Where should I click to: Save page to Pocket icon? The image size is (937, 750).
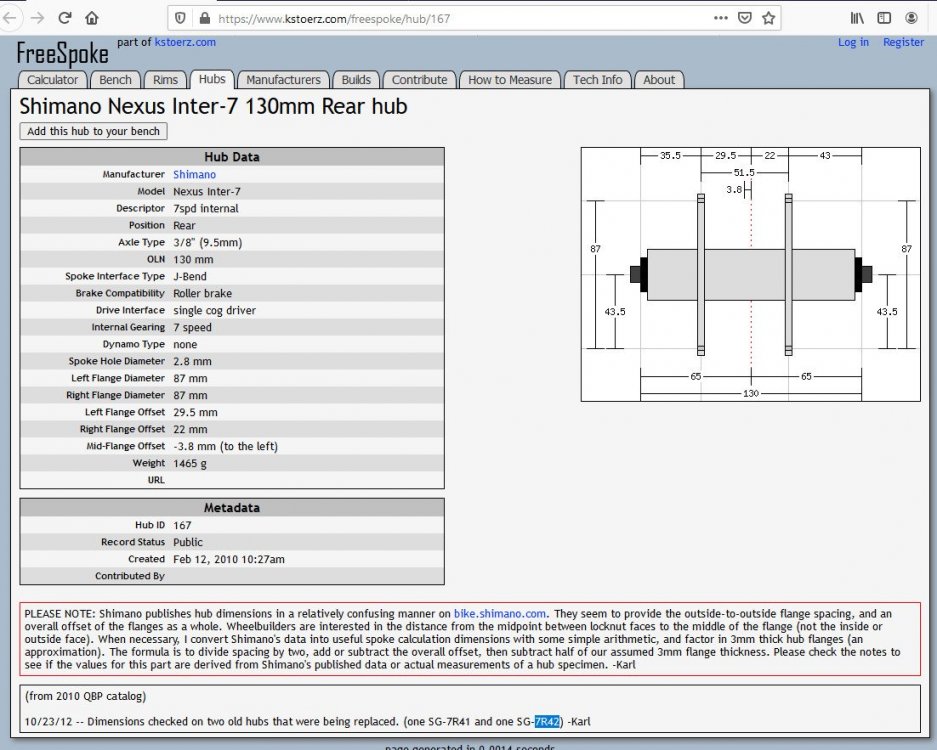[x=745, y=18]
